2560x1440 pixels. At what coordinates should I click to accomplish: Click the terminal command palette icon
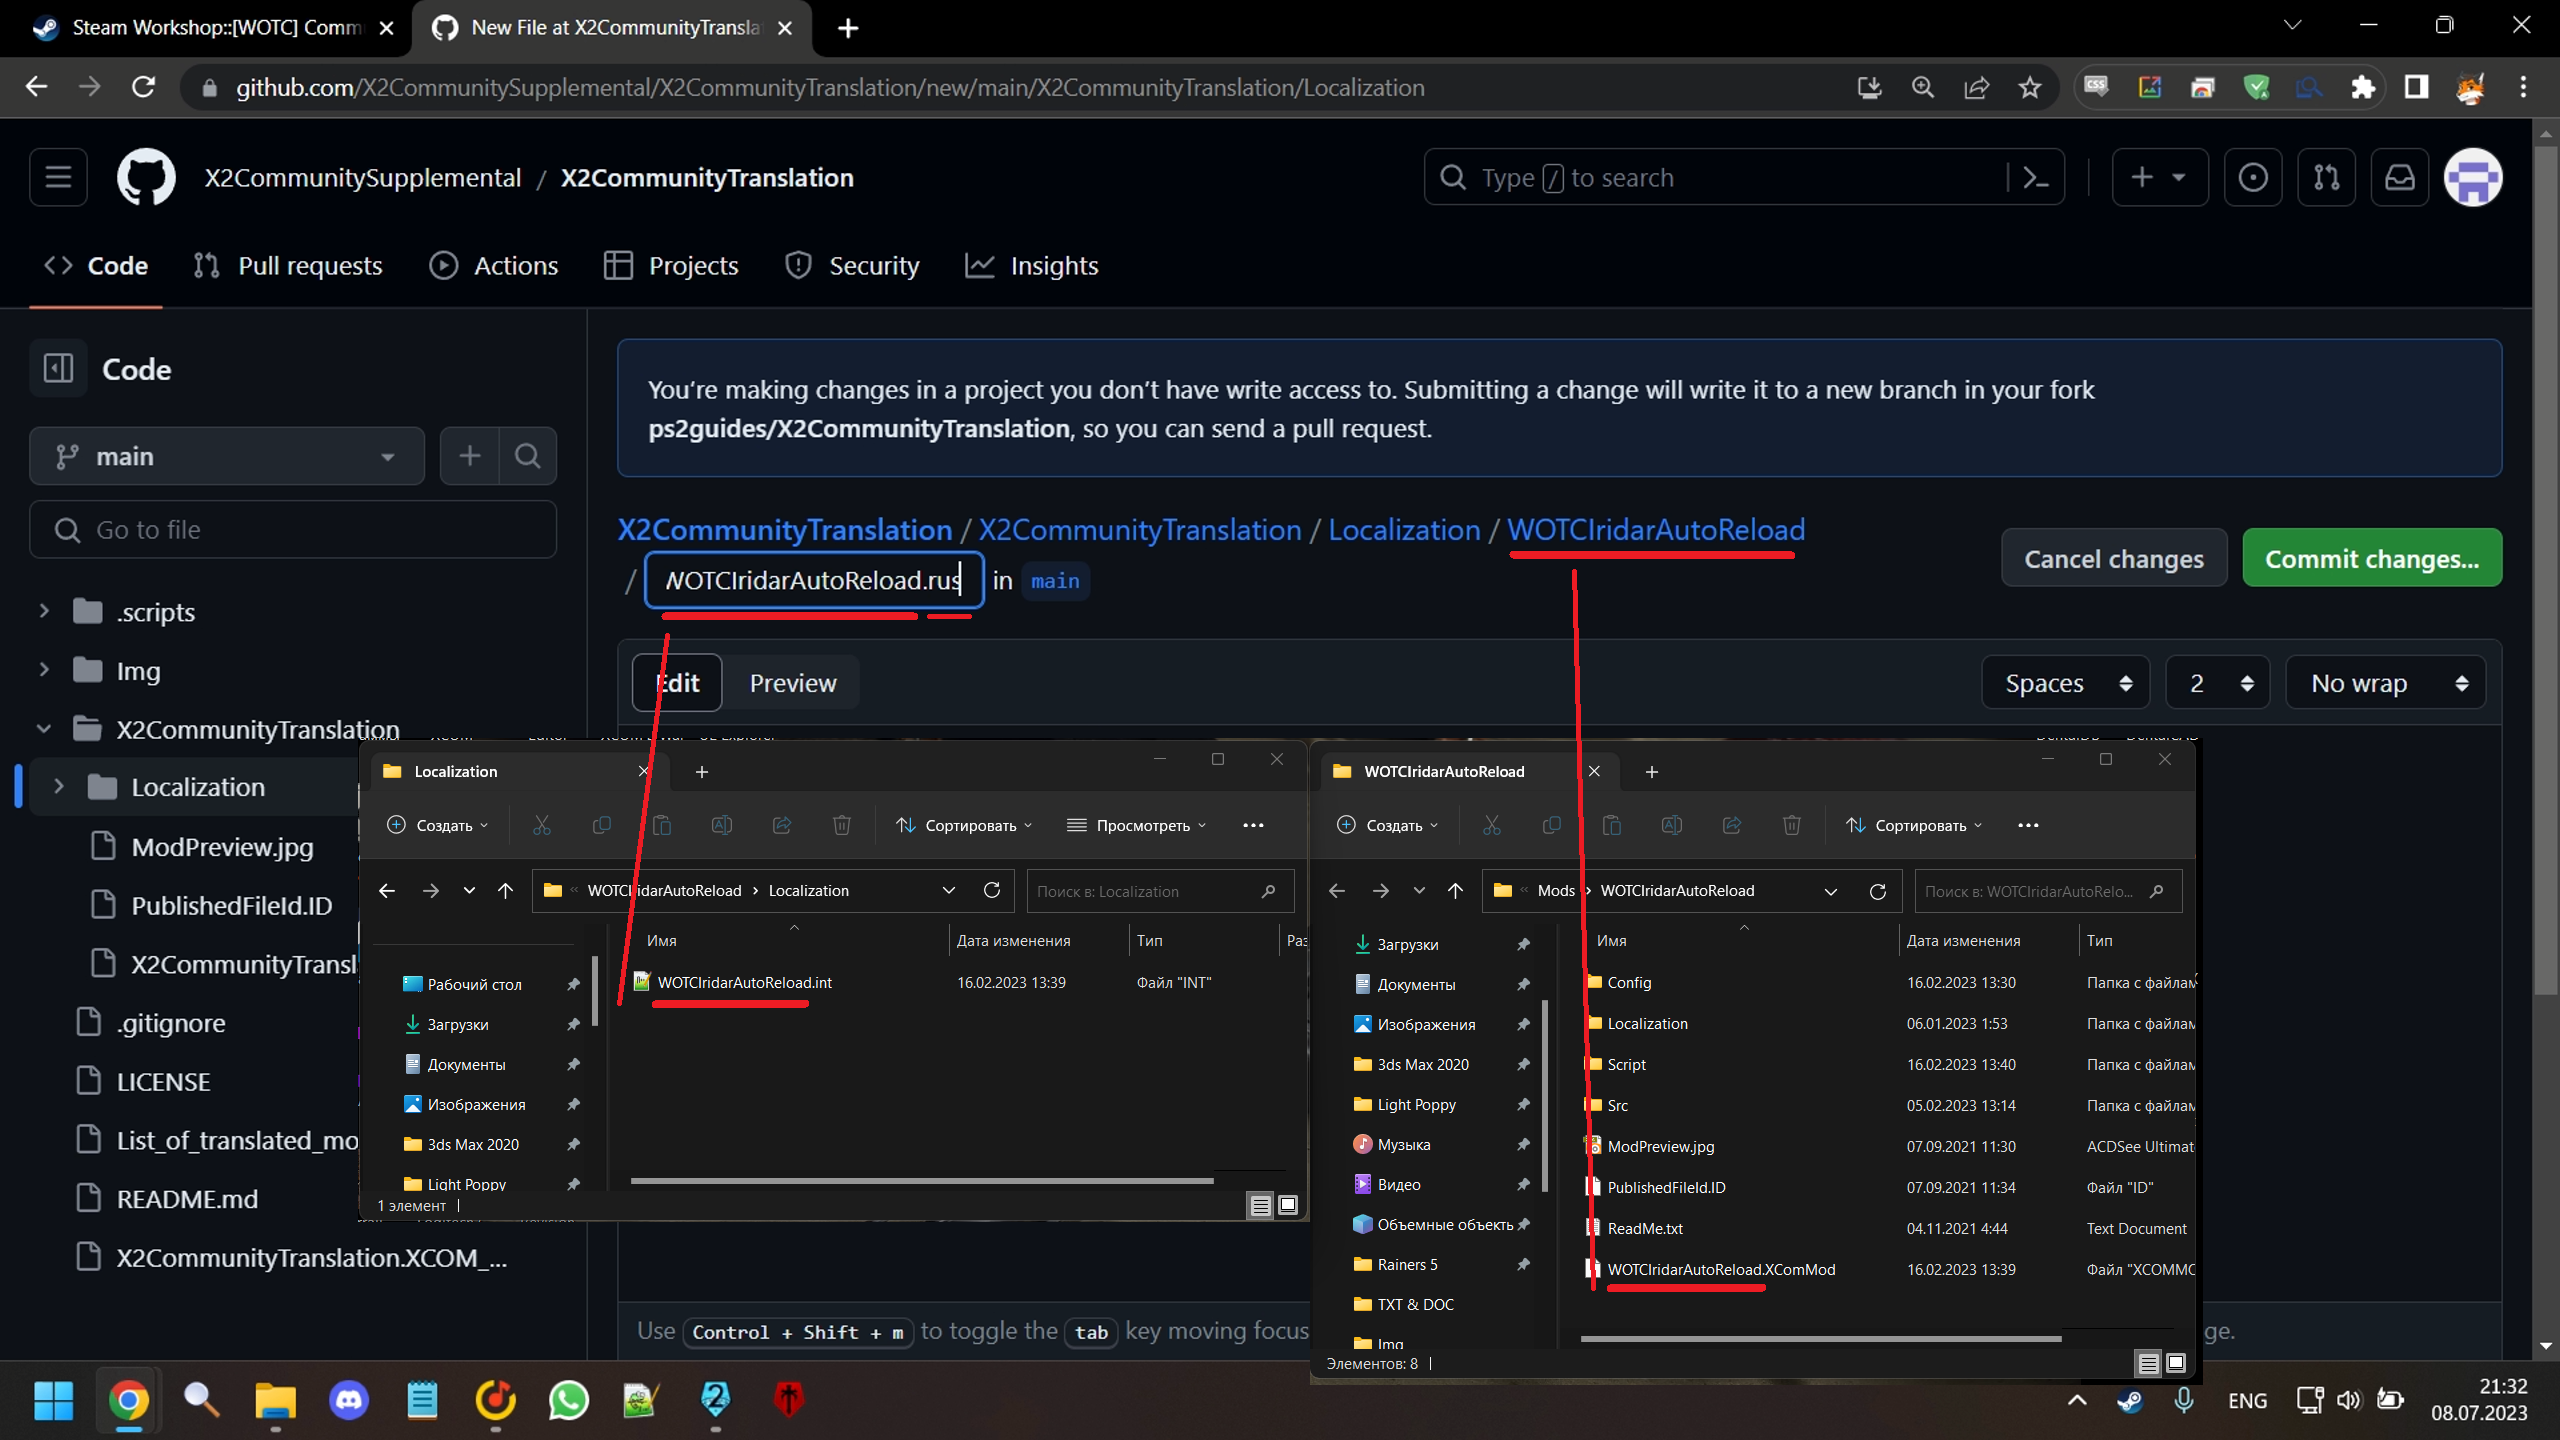click(x=2036, y=176)
